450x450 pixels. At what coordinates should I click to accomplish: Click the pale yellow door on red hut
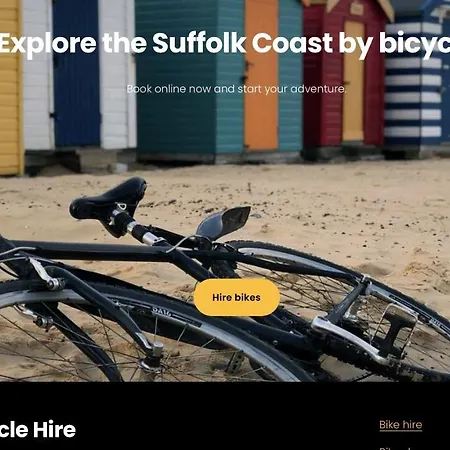[354, 80]
